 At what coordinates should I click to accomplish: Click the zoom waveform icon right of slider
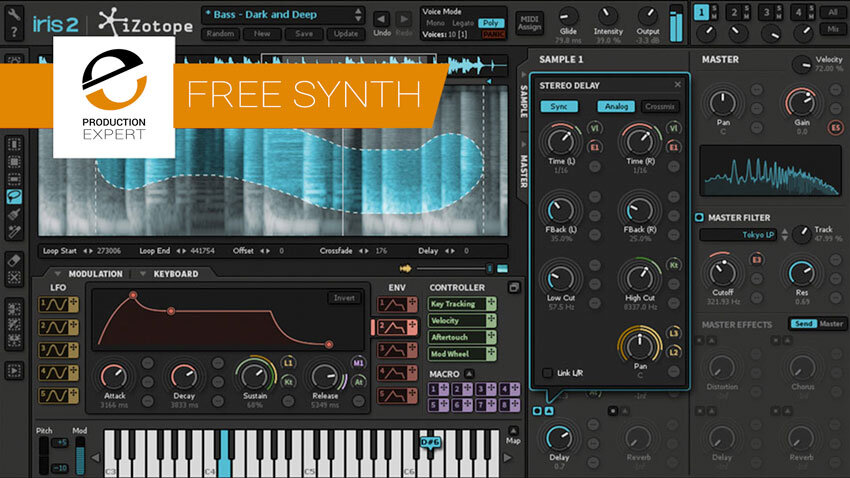[x=503, y=268]
